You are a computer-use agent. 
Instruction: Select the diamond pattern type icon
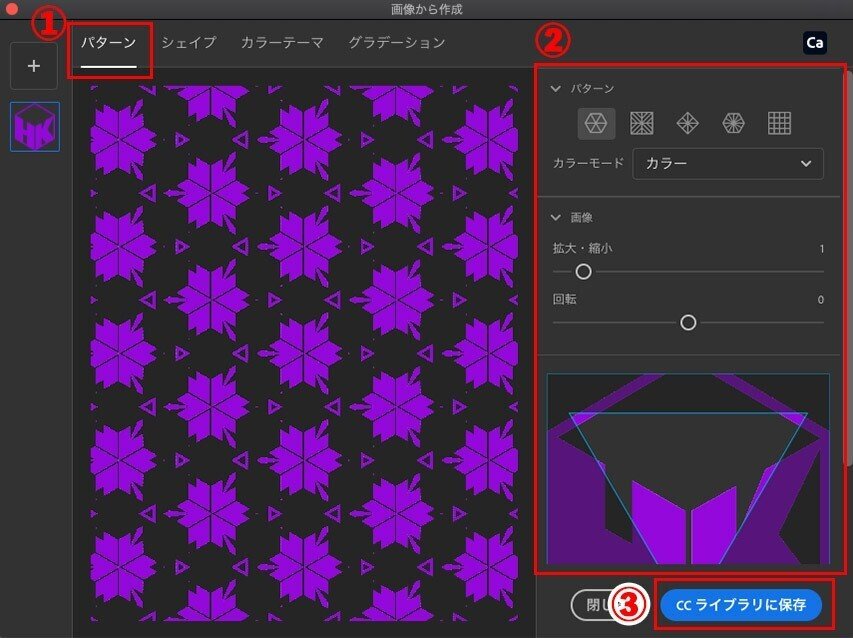[x=688, y=123]
